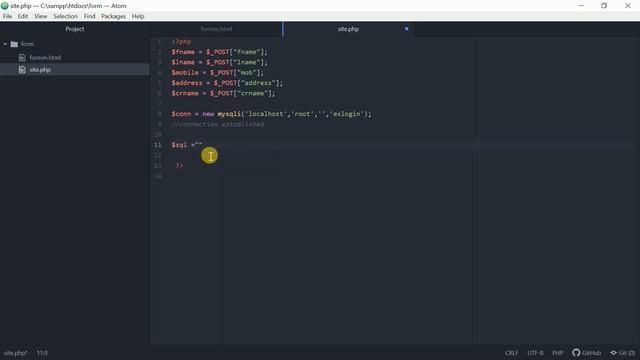Open the Help menu

point(138,16)
